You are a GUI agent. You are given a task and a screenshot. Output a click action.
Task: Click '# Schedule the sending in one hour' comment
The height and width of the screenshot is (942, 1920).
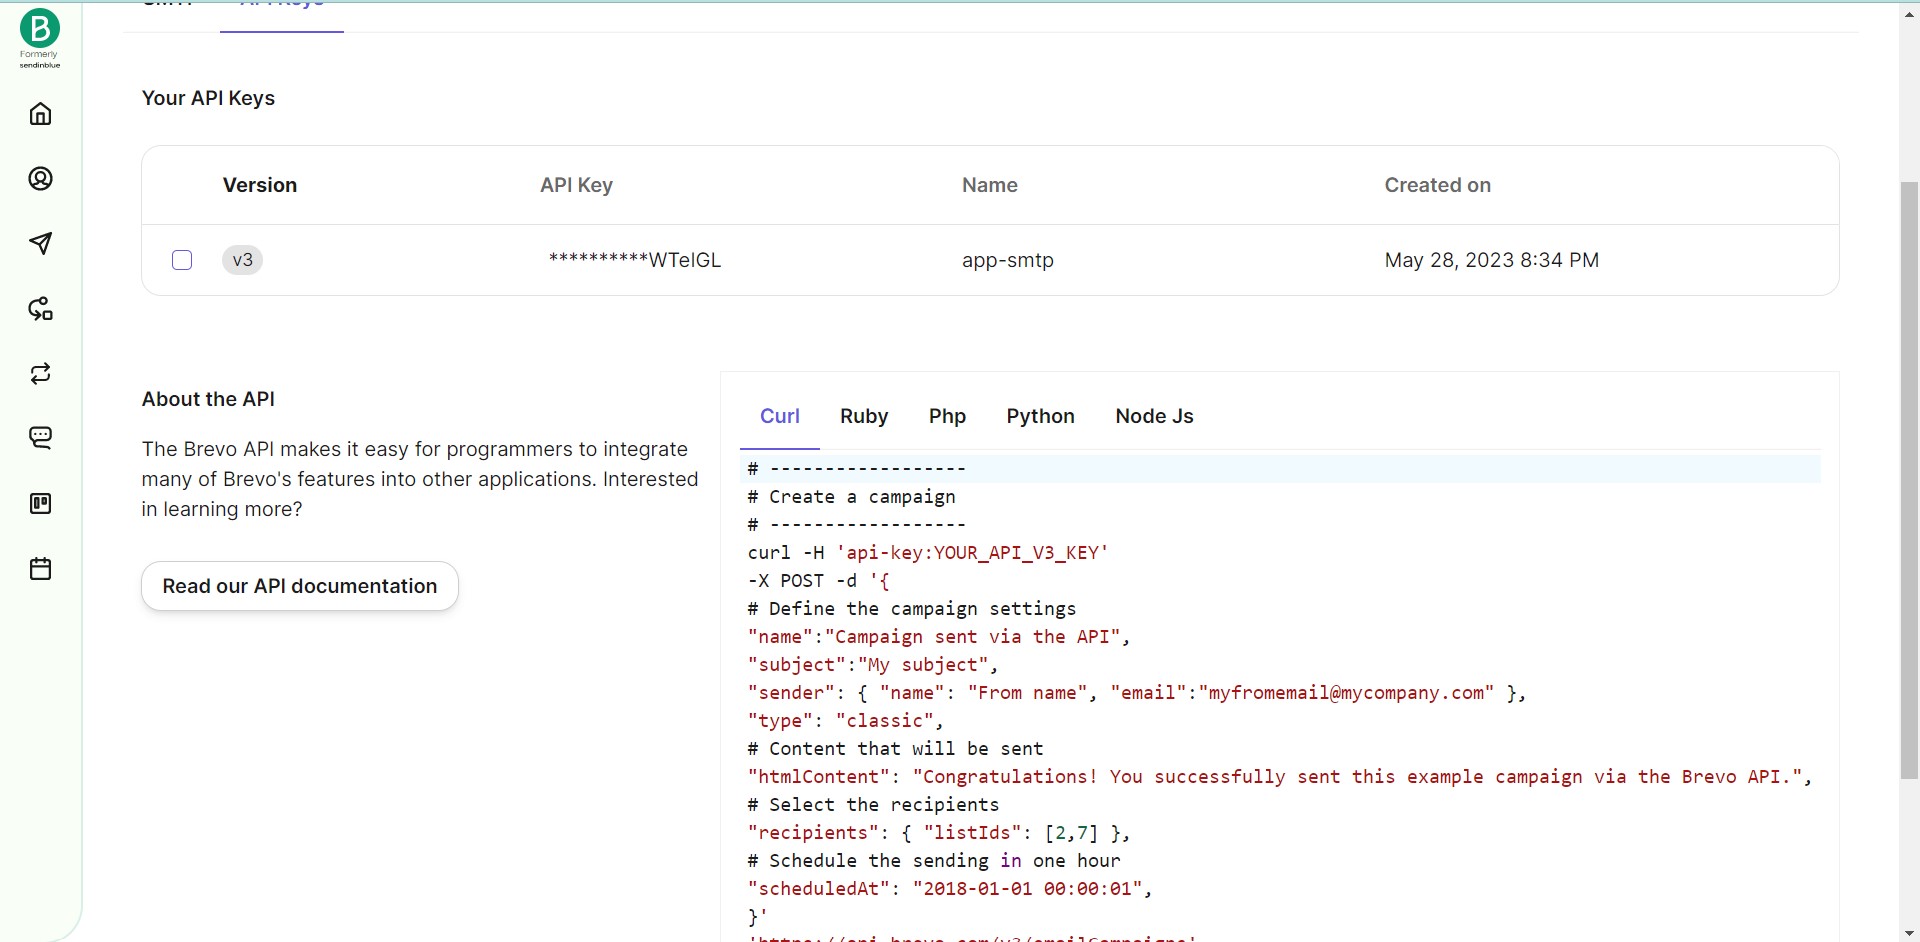[x=934, y=861]
